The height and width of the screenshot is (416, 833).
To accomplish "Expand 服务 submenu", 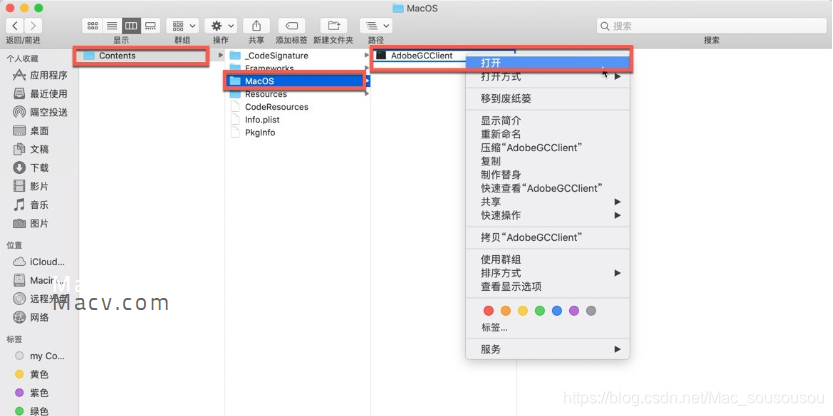I will coord(547,350).
